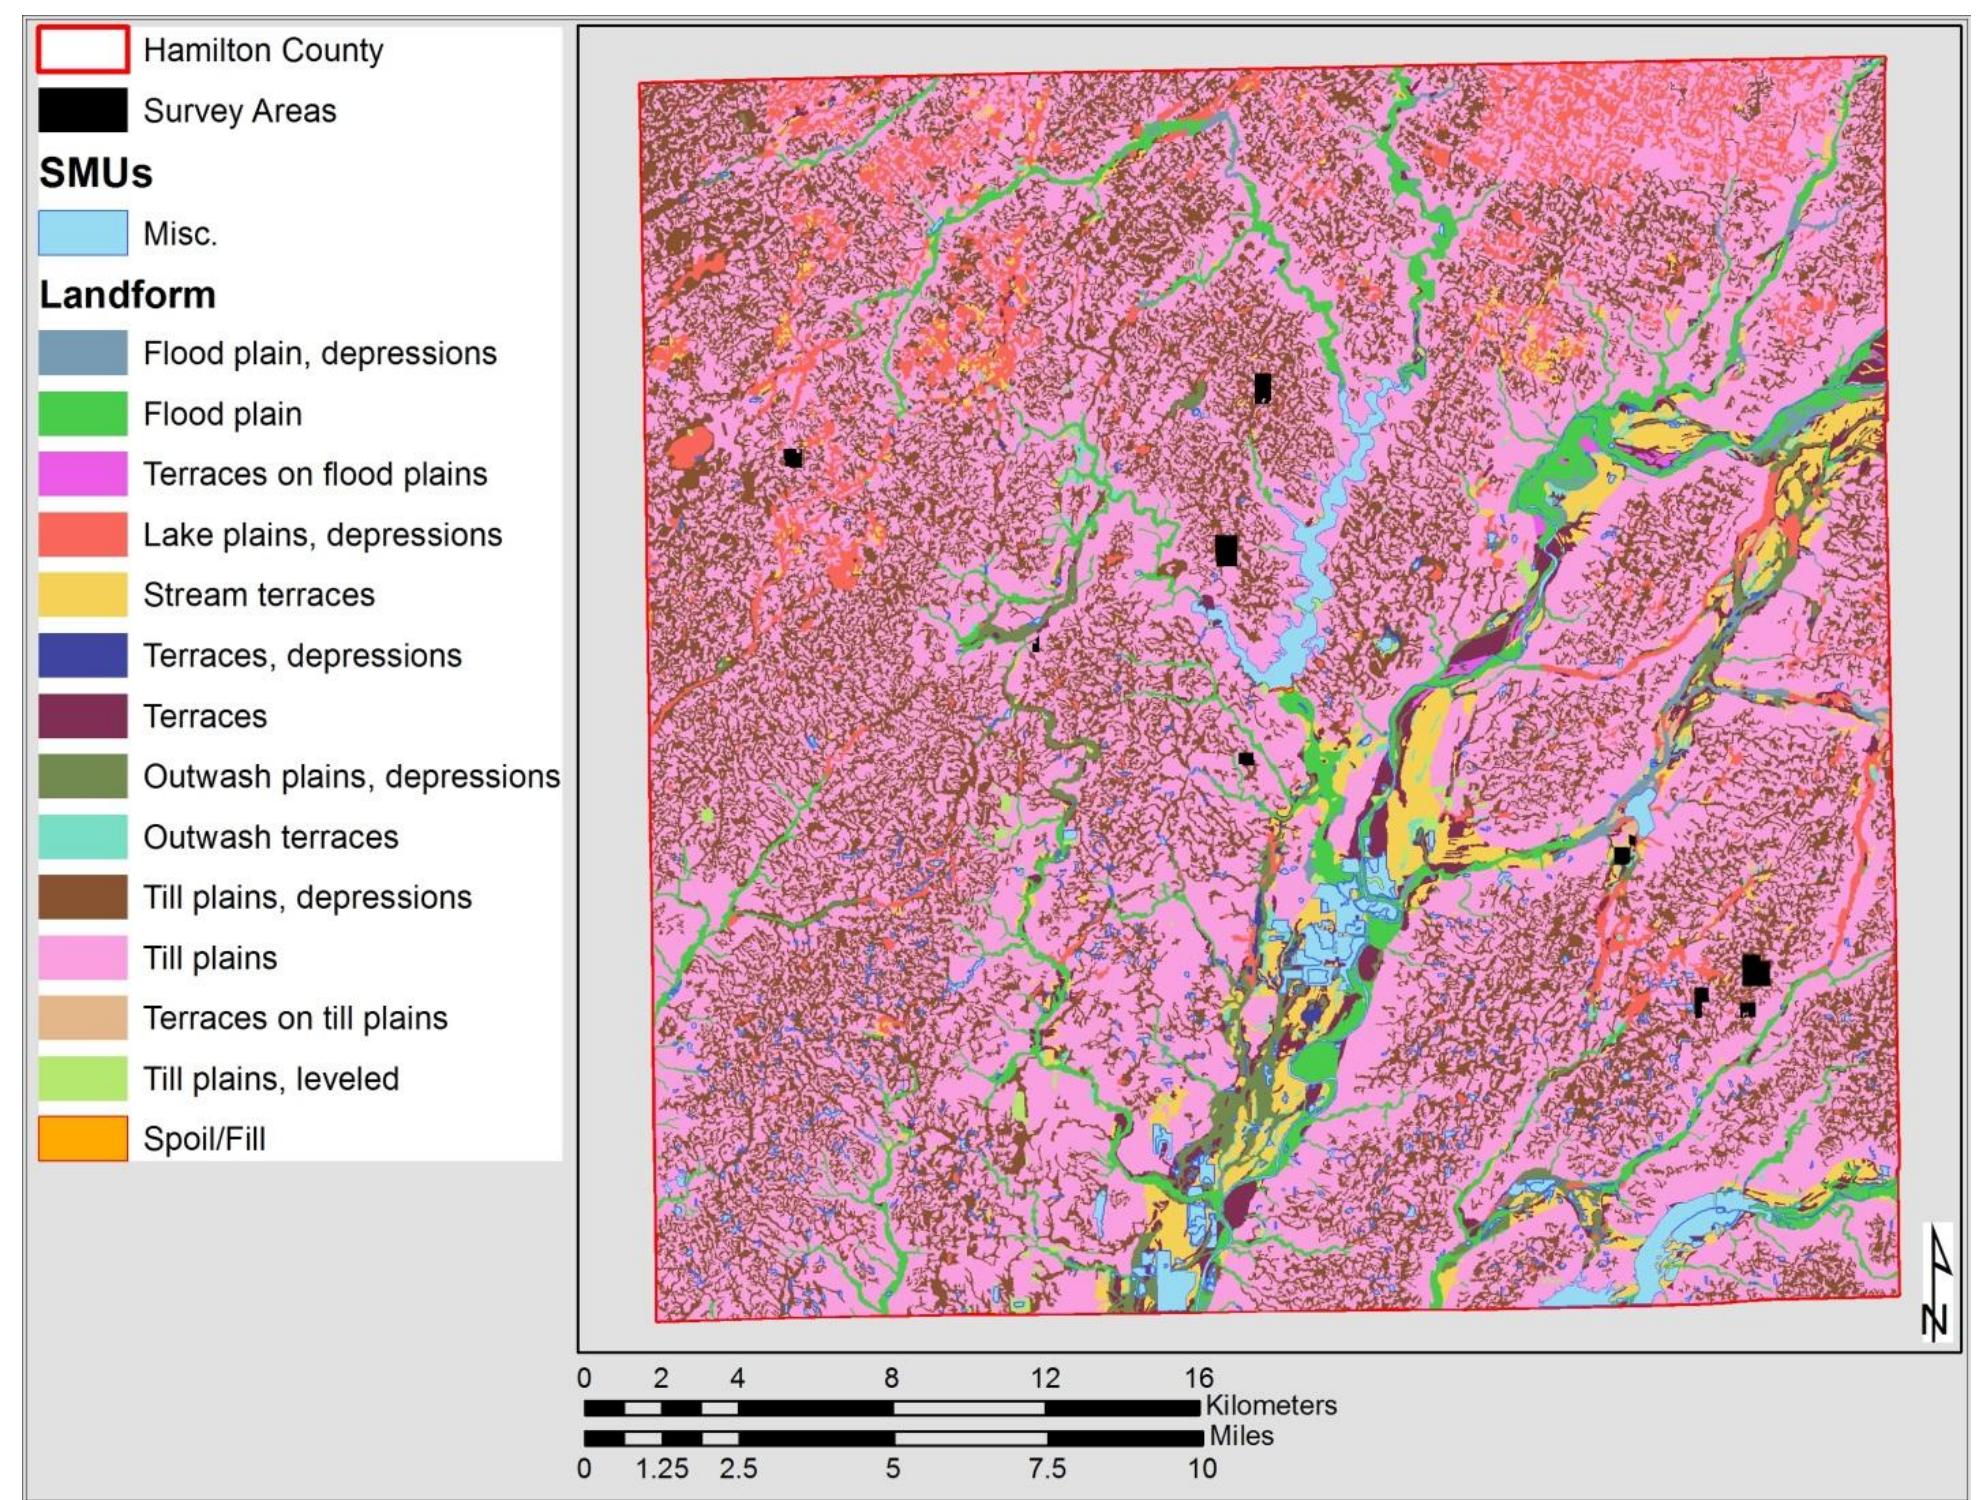Select the dark blue Terraces, depressions swatch

(x=83, y=655)
